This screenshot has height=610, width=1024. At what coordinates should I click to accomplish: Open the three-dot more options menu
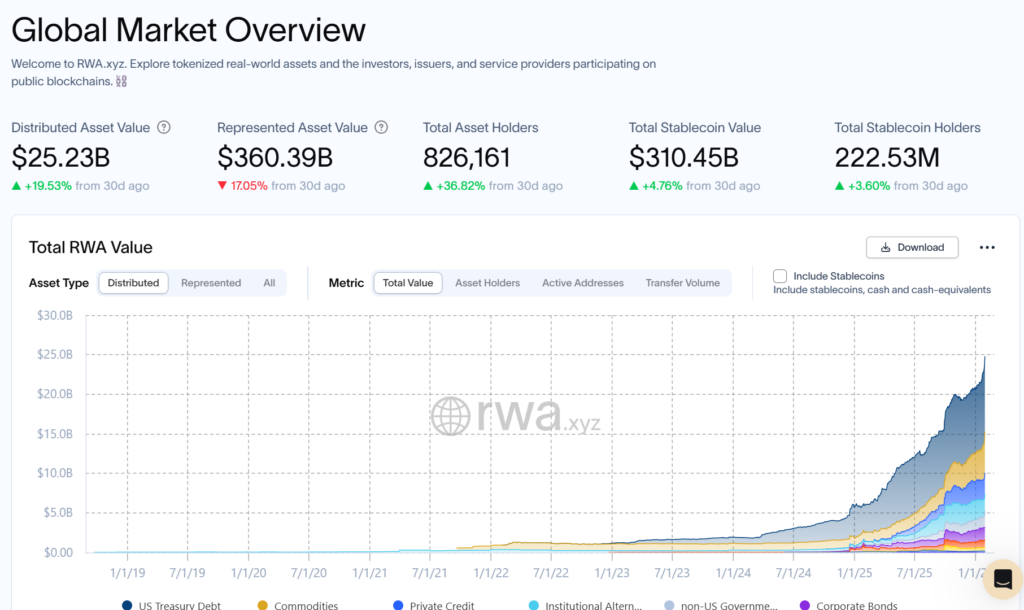(987, 248)
